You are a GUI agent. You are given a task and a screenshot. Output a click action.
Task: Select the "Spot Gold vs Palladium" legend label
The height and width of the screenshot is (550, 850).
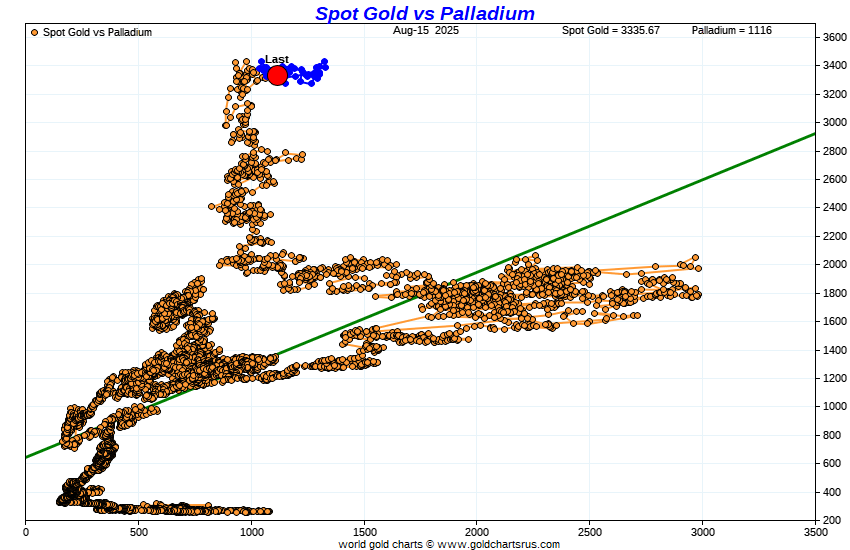97,32
